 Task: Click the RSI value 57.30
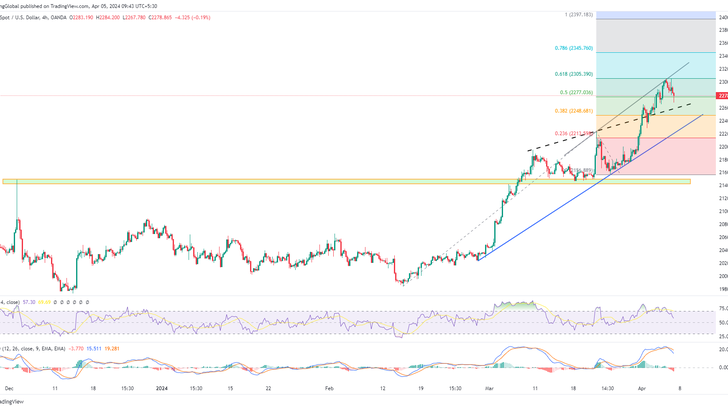pyautogui.click(x=29, y=302)
